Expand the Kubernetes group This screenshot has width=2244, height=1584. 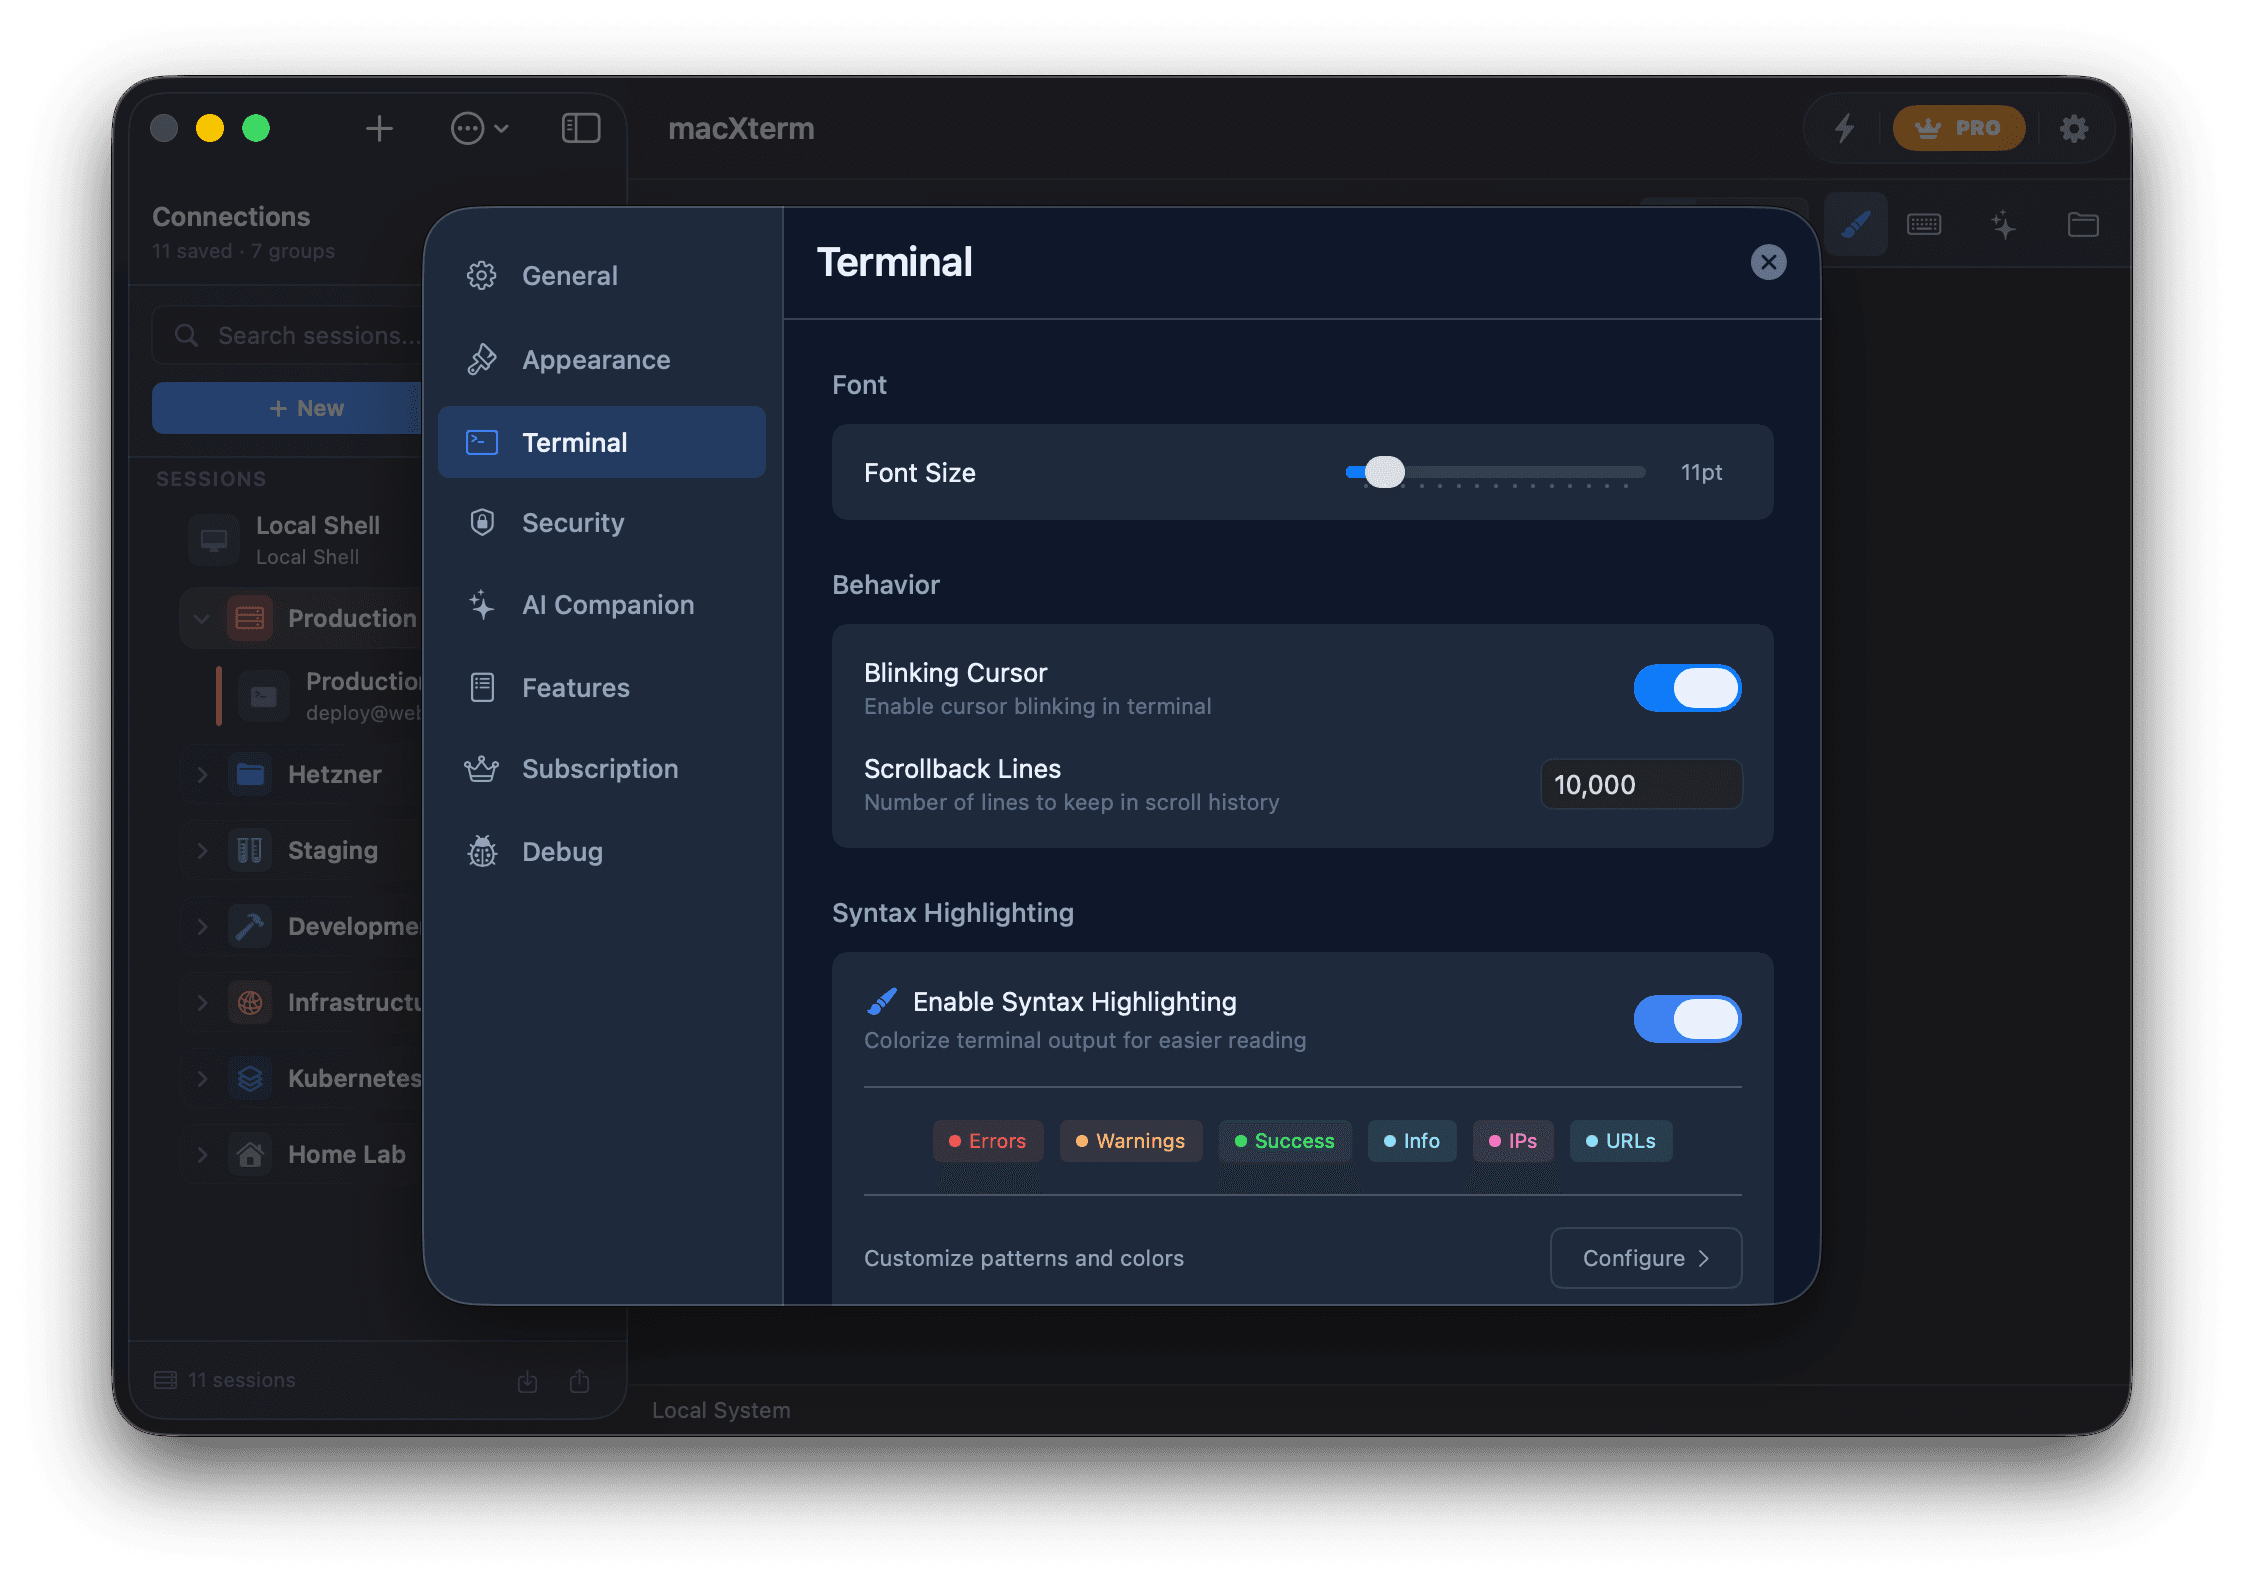[x=202, y=1078]
